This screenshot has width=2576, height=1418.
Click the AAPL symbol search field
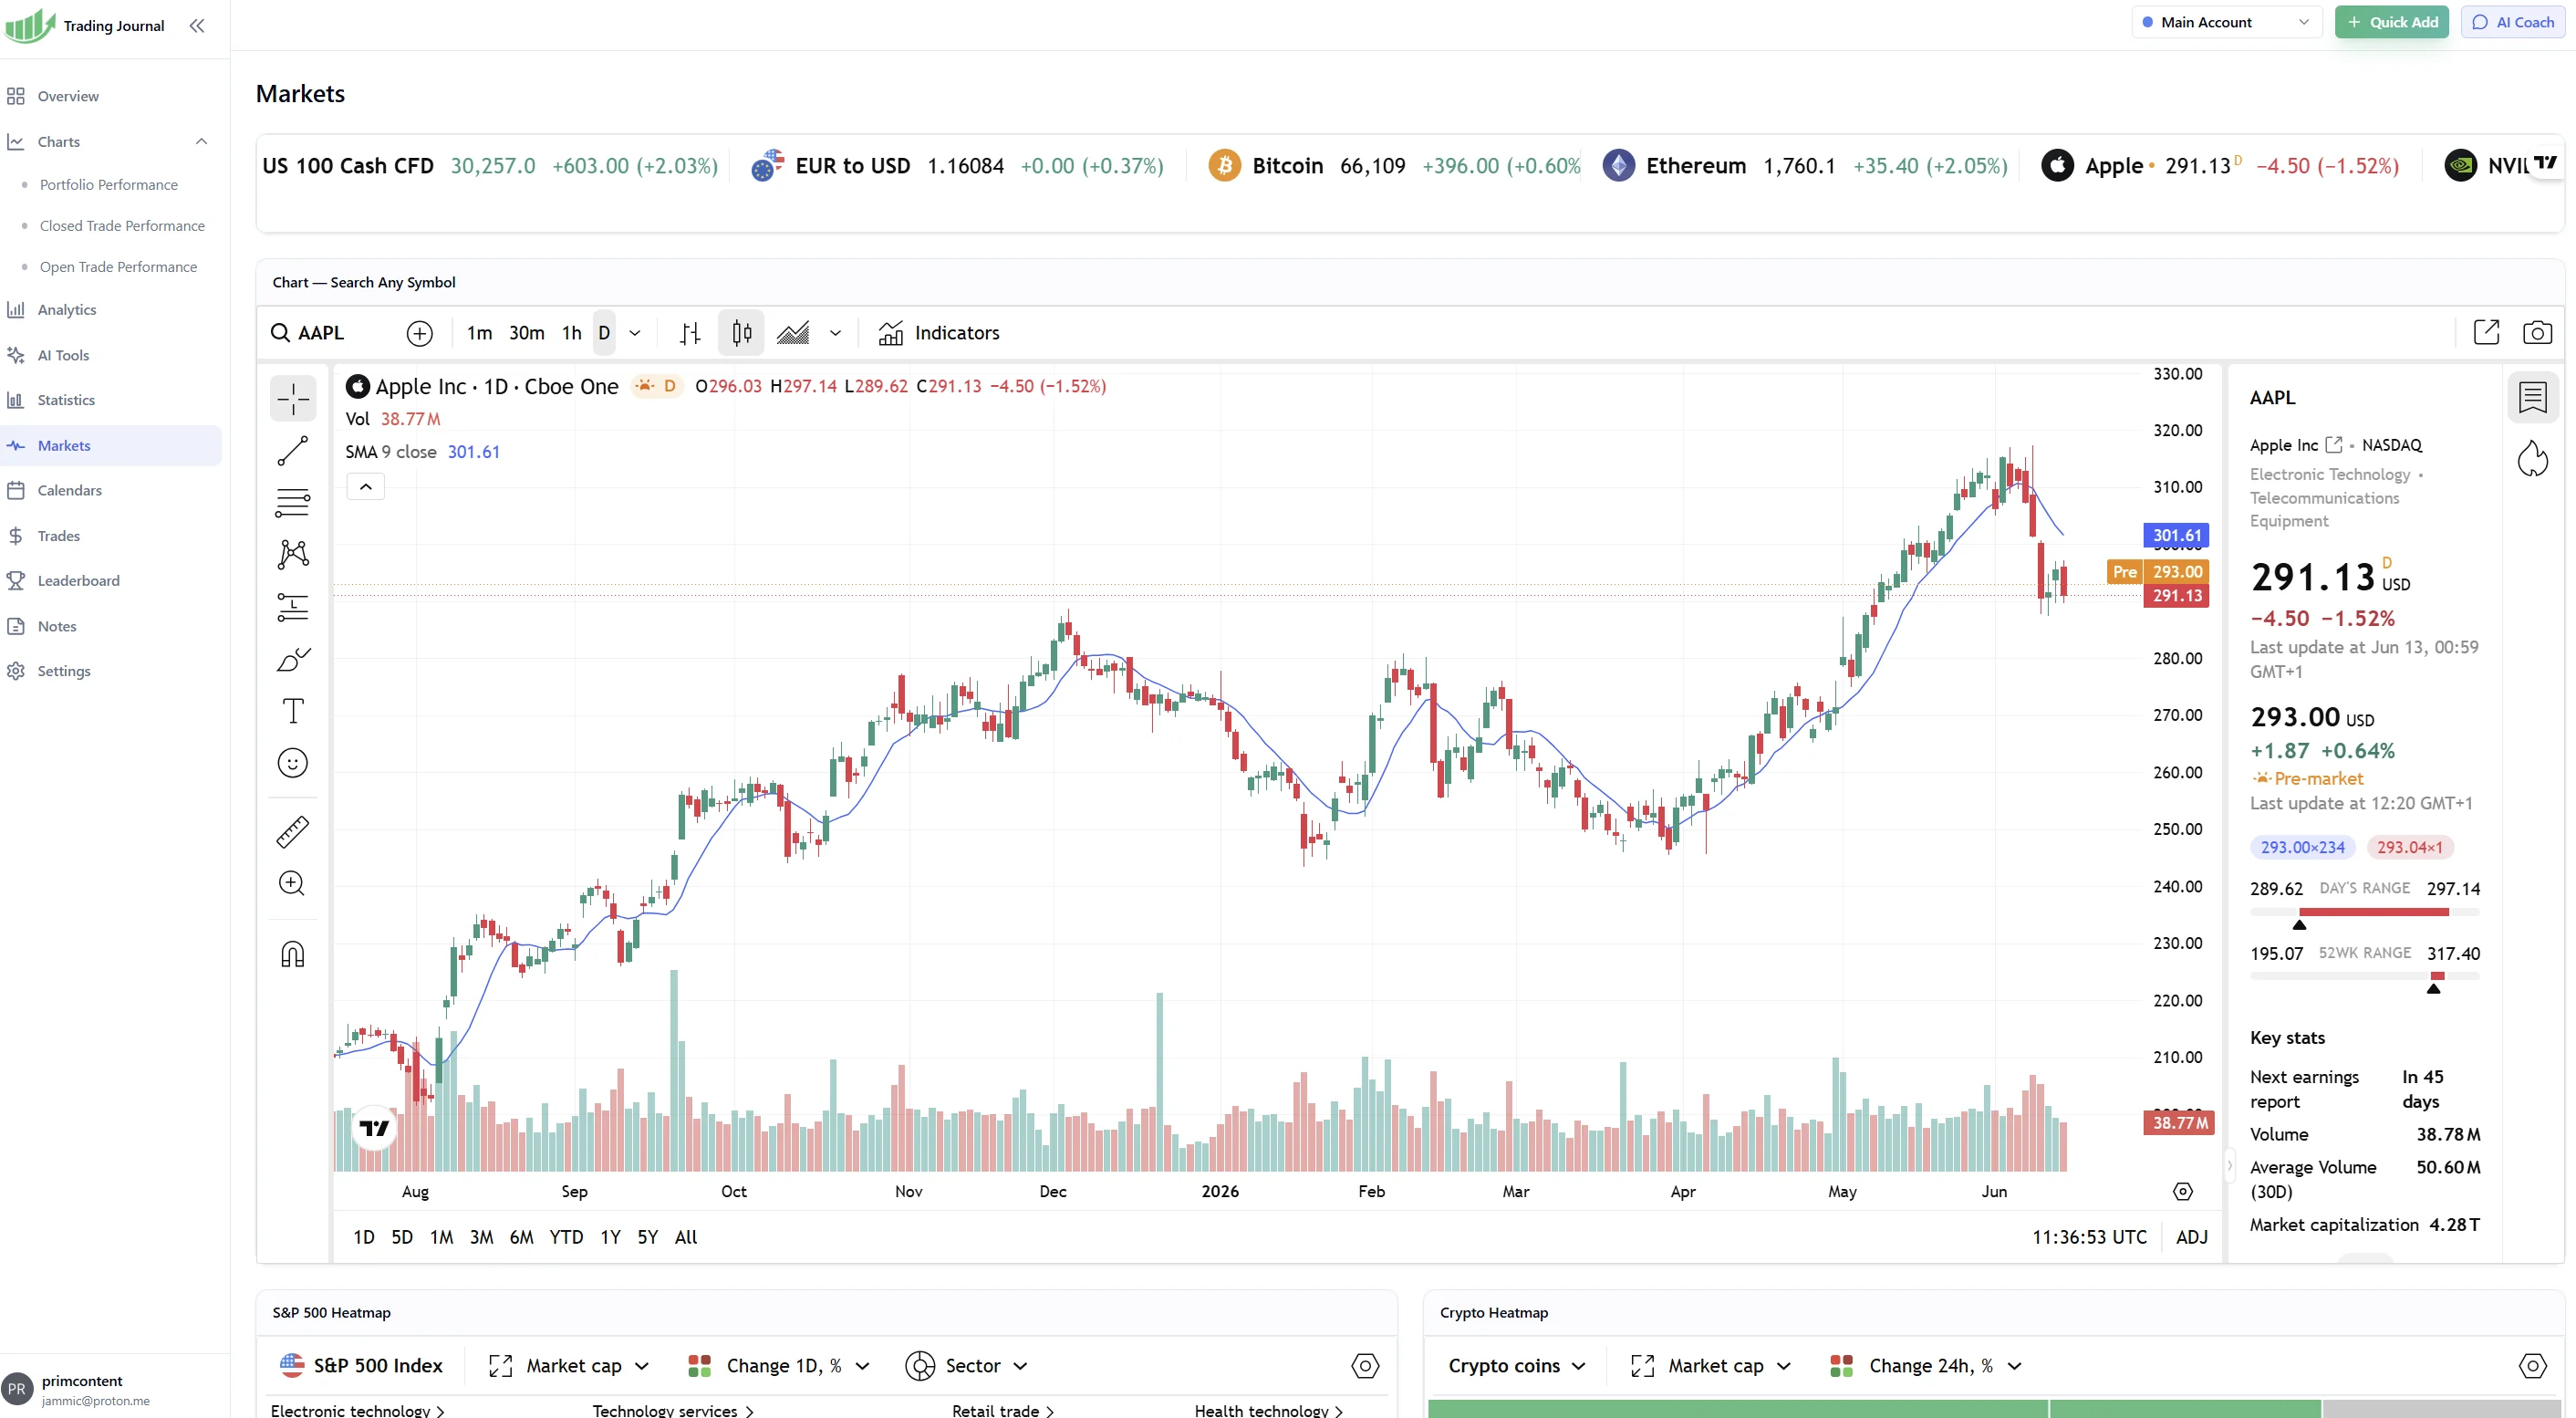[x=331, y=333]
